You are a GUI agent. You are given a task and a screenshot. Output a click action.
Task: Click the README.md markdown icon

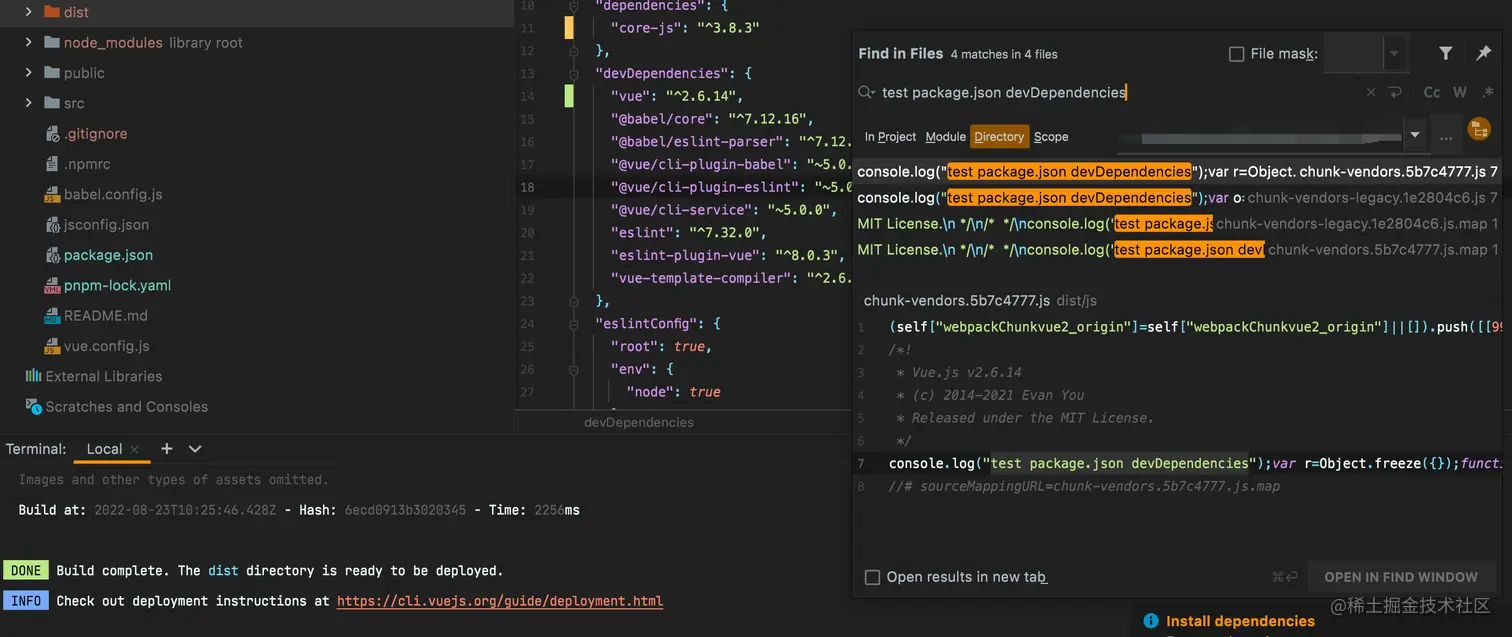pyautogui.click(x=53, y=316)
